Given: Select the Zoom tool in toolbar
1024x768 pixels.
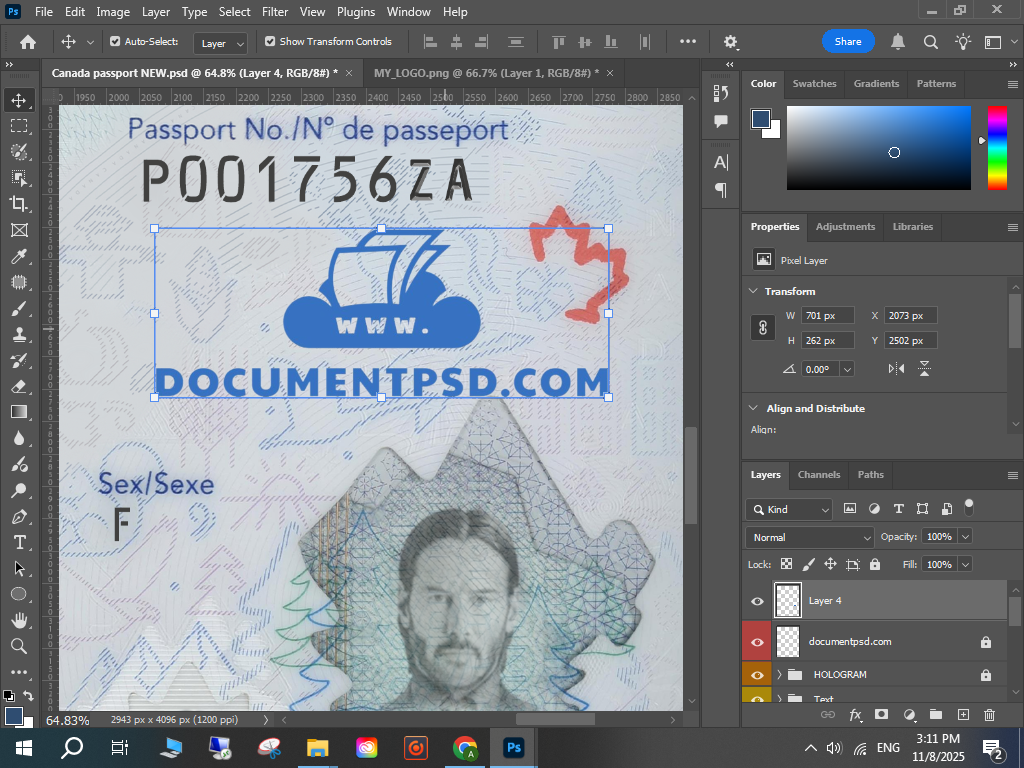Looking at the screenshot, I should click(x=18, y=646).
